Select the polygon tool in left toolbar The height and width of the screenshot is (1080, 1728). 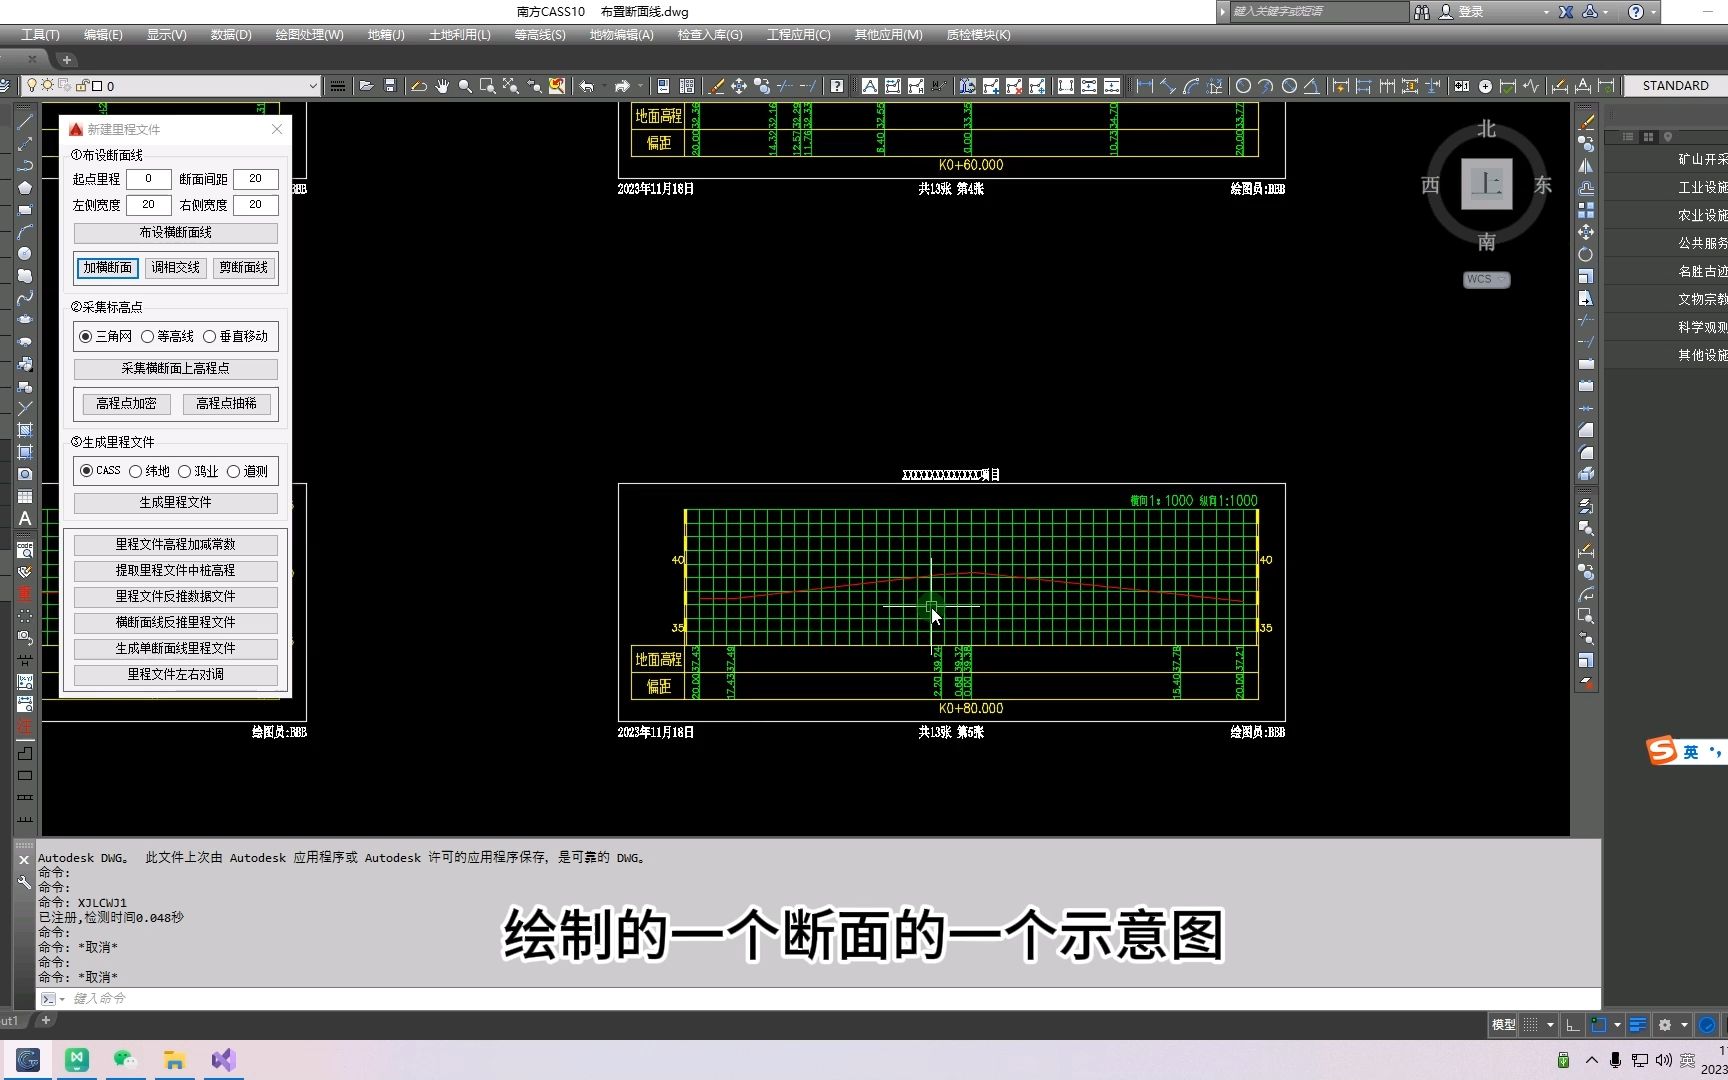pos(25,188)
